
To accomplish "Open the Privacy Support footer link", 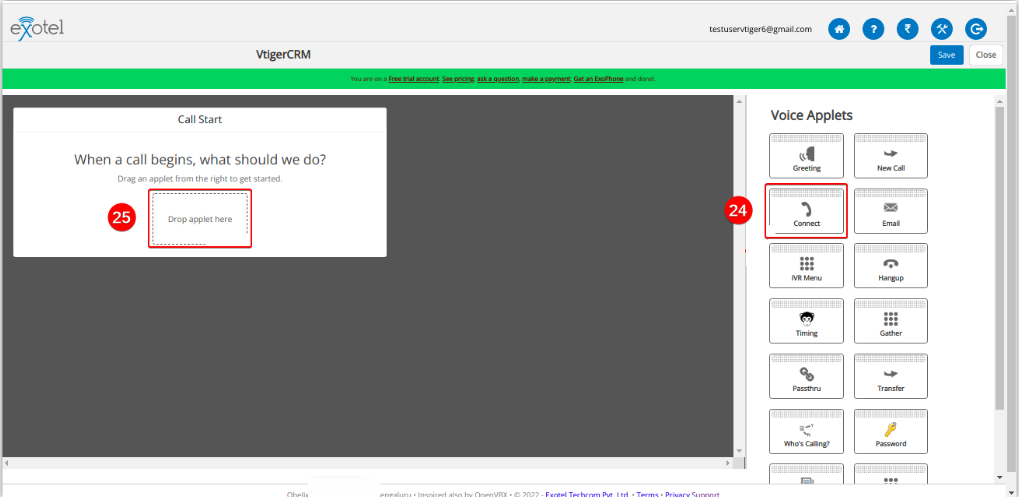I will pyautogui.click(x=691, y=494).
